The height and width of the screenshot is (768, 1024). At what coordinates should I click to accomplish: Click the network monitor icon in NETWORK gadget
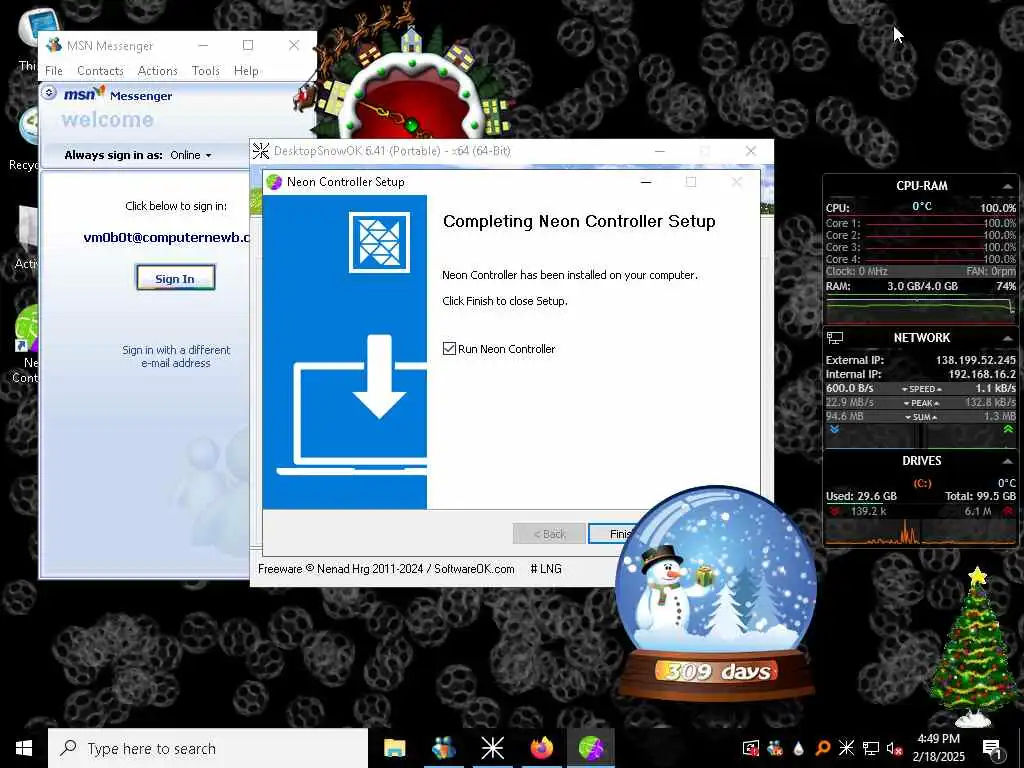coord(835,338)
